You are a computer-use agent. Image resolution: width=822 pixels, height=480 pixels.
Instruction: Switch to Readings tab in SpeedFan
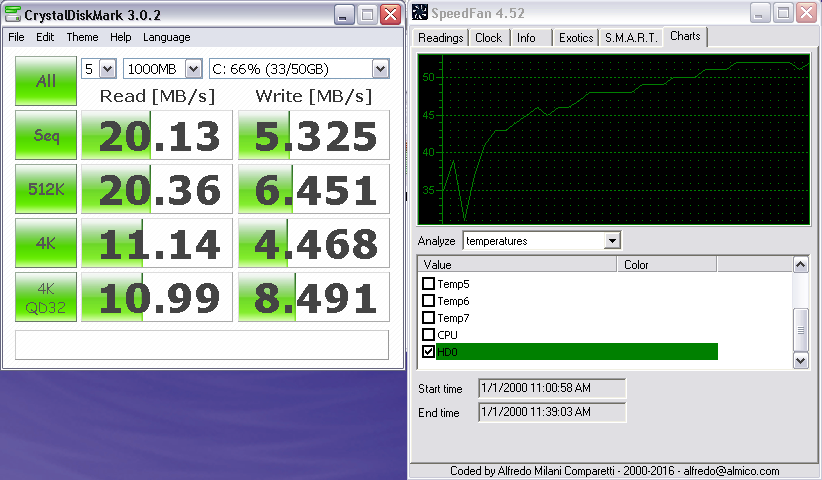click(440, 38)
